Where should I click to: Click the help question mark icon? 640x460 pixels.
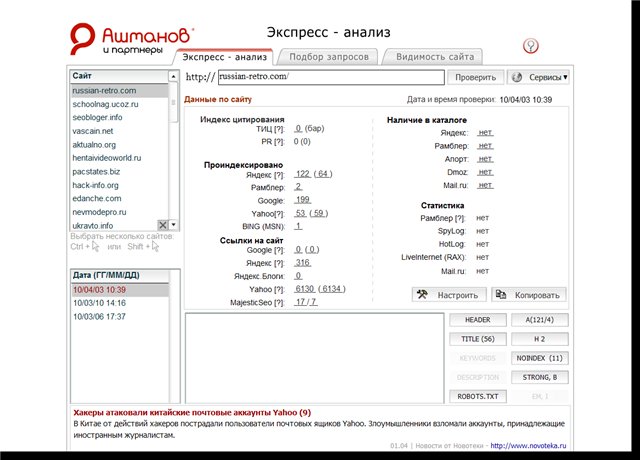coord(531,46)
